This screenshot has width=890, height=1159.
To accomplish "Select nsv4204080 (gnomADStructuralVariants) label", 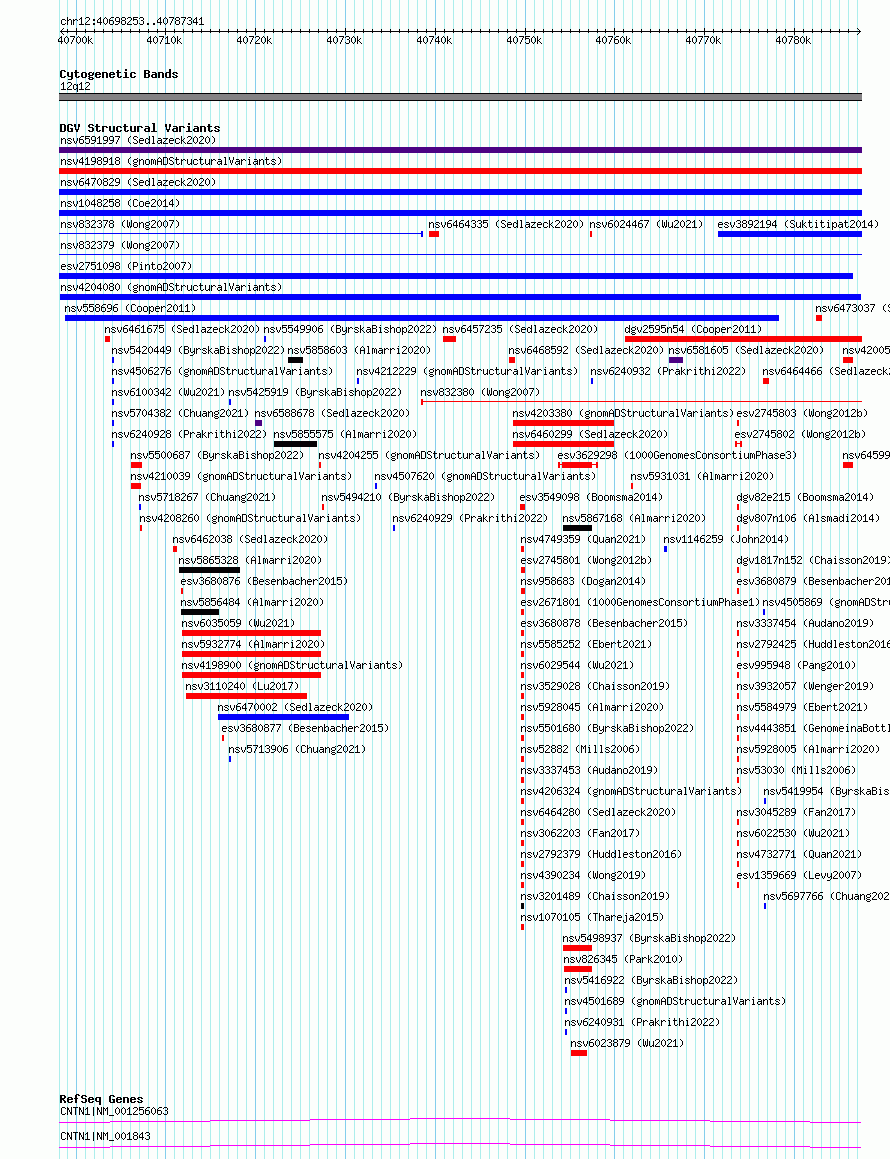I will point(171,287).
